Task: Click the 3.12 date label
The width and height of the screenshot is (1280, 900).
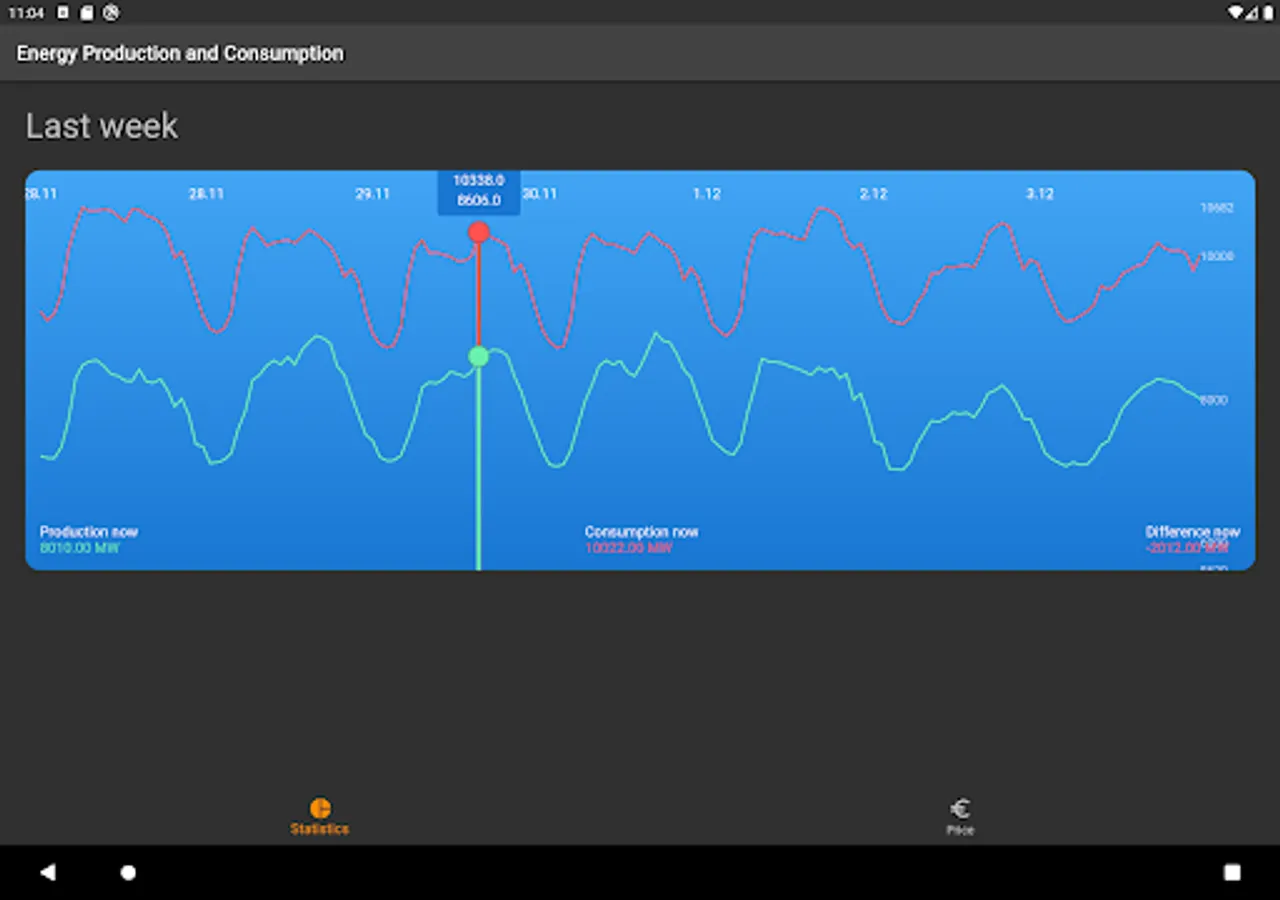Action: (x=1040, y=194)
